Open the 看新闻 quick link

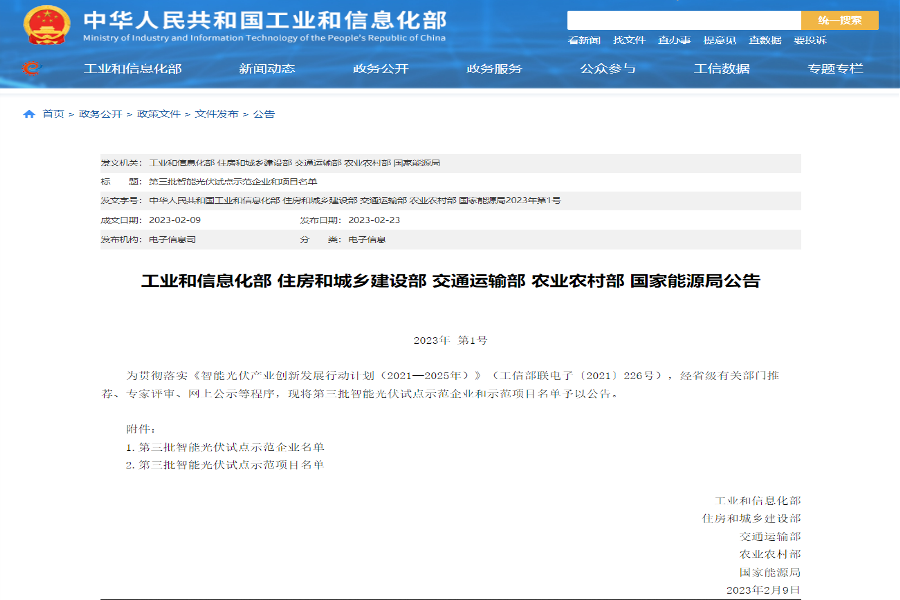584,40
